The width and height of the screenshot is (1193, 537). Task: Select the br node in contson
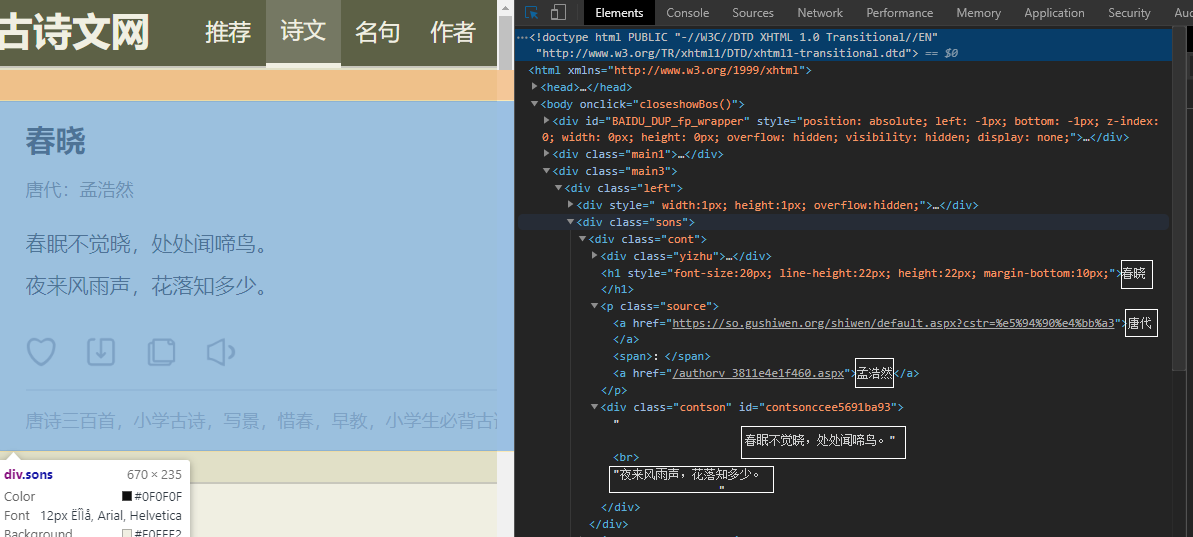point(626,457)
